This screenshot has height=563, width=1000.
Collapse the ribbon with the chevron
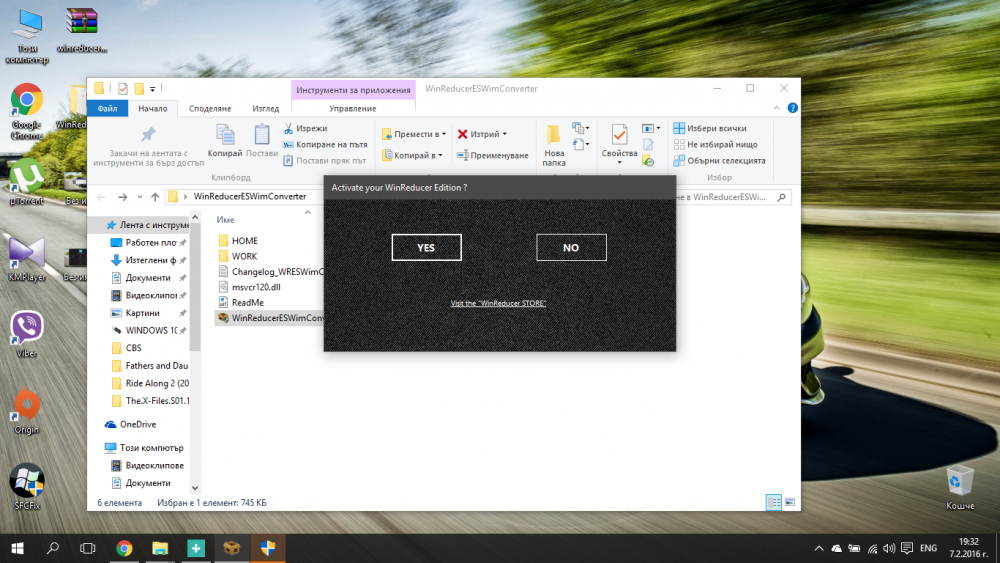pyautogui.click(x=776, y=108)
